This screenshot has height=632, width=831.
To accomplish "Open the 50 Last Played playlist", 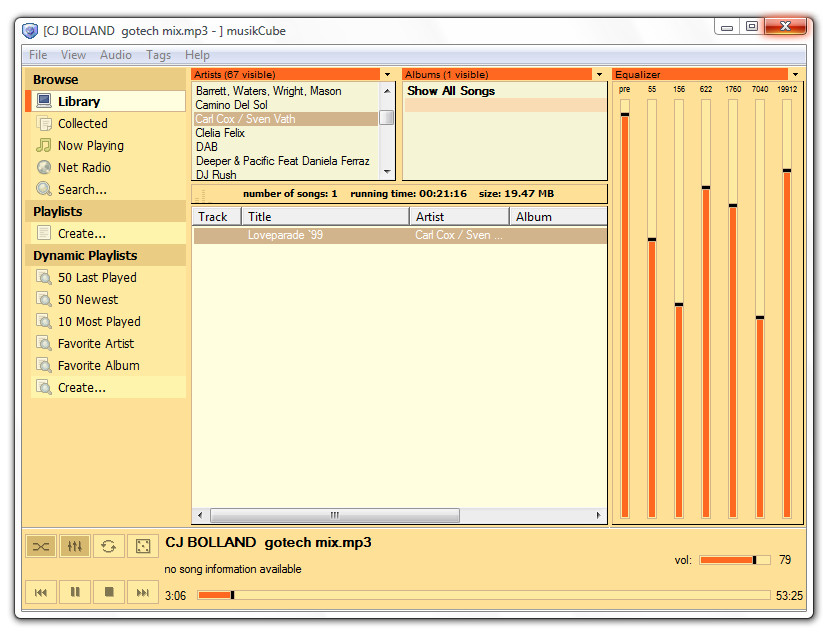I will [109, 277].
